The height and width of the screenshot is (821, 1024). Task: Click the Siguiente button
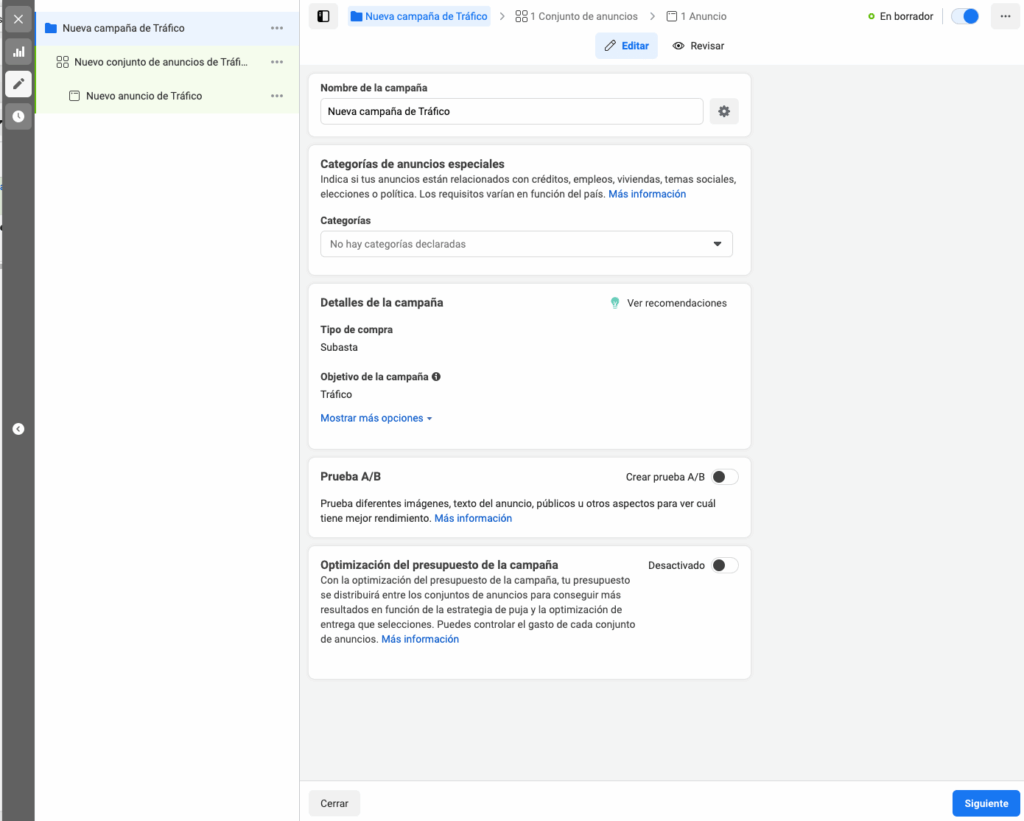tap(985, 803)
